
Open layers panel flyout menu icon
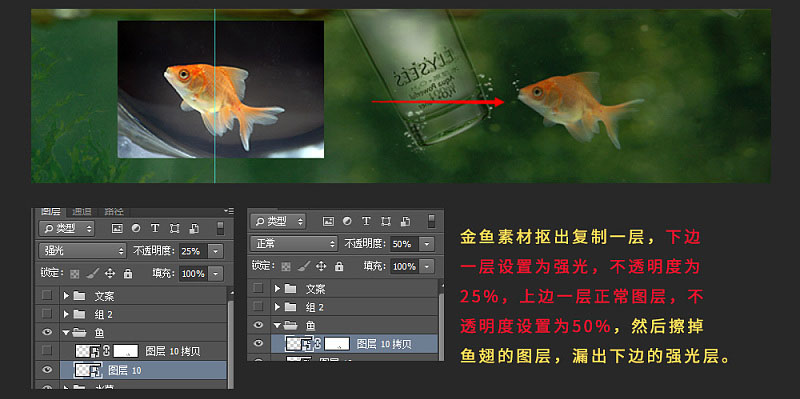coord(229,211)
